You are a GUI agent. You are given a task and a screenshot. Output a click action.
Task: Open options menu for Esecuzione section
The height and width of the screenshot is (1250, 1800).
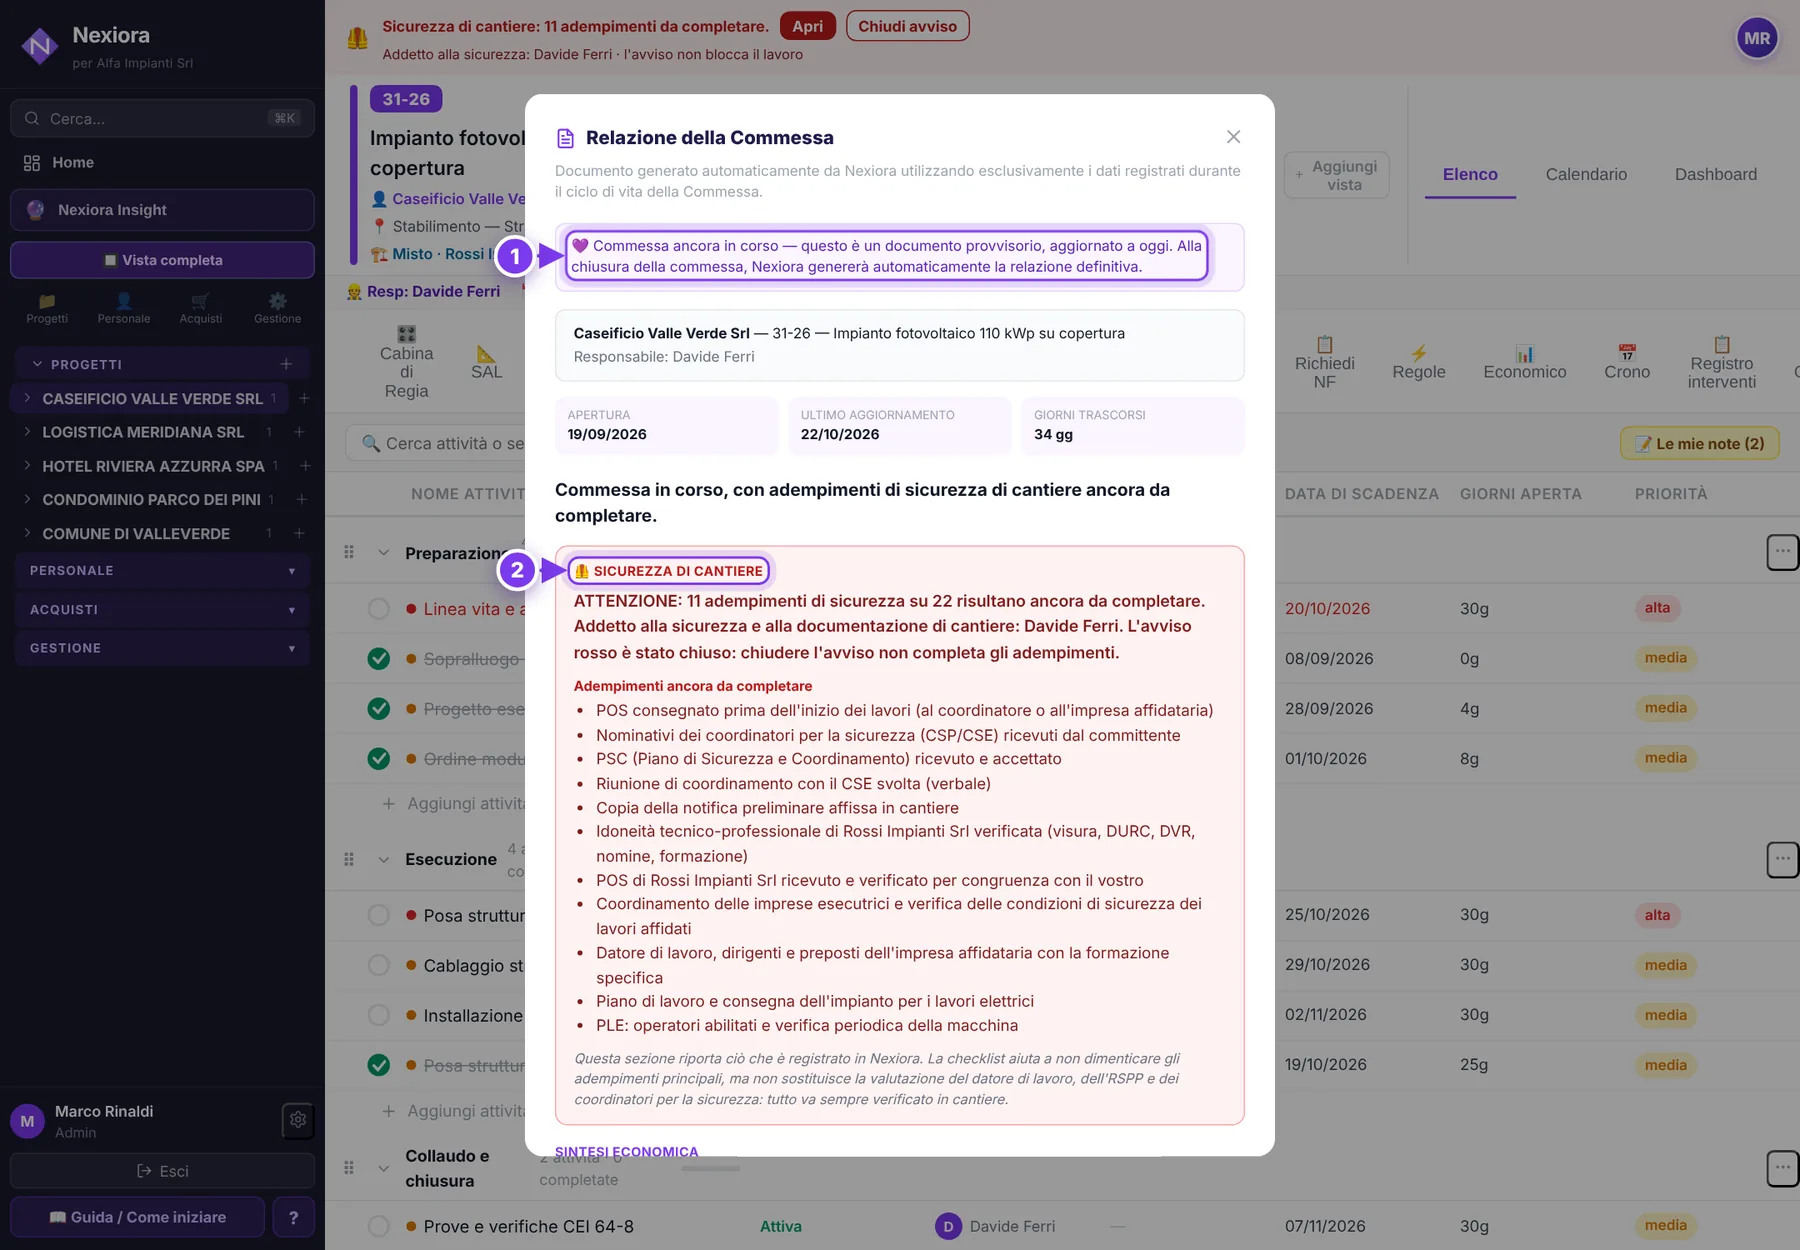pyautogui.click(x=1782, y=859)
